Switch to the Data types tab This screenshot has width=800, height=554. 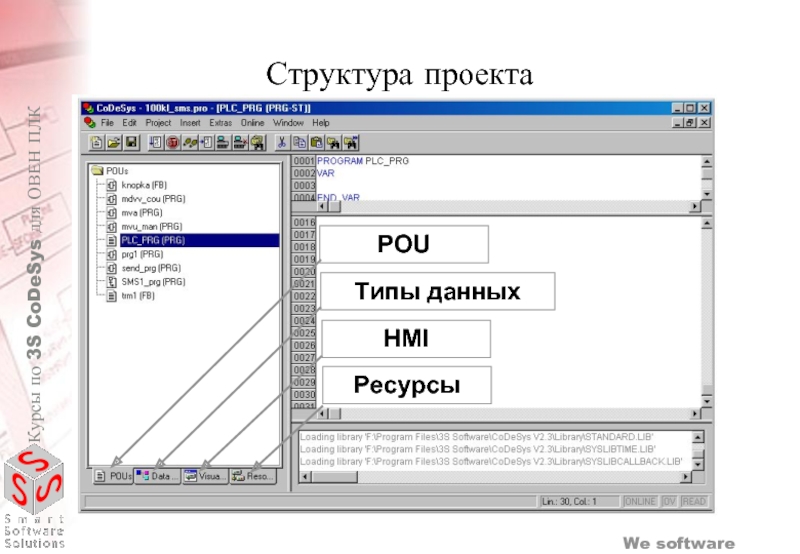(158, 476)
